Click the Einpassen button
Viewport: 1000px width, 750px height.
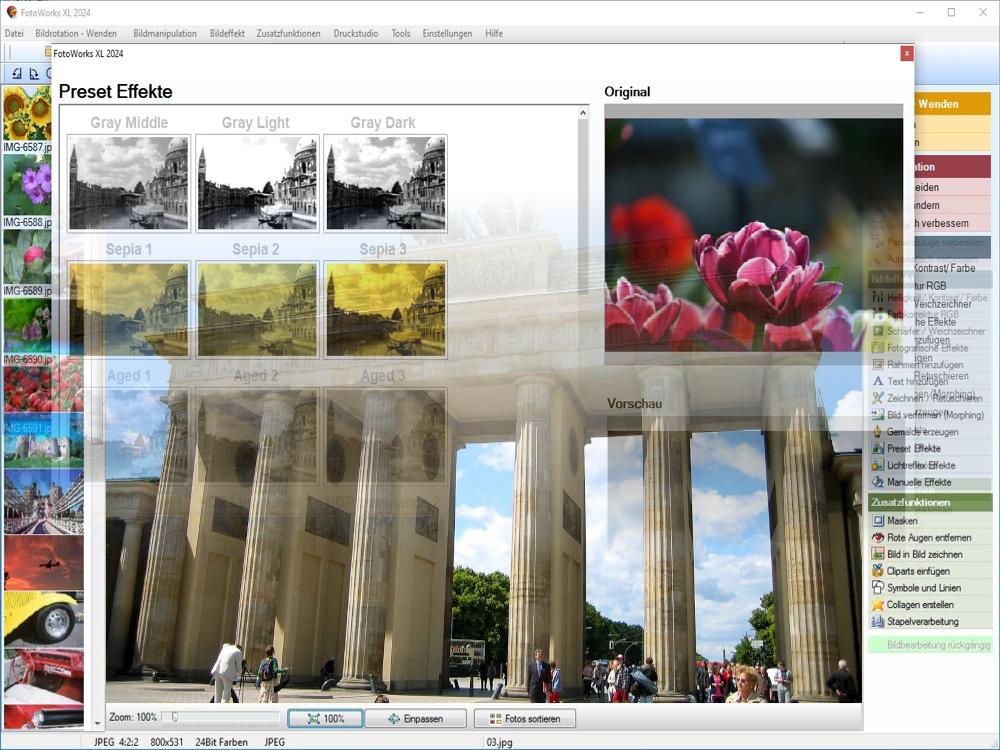pos(416,719)
